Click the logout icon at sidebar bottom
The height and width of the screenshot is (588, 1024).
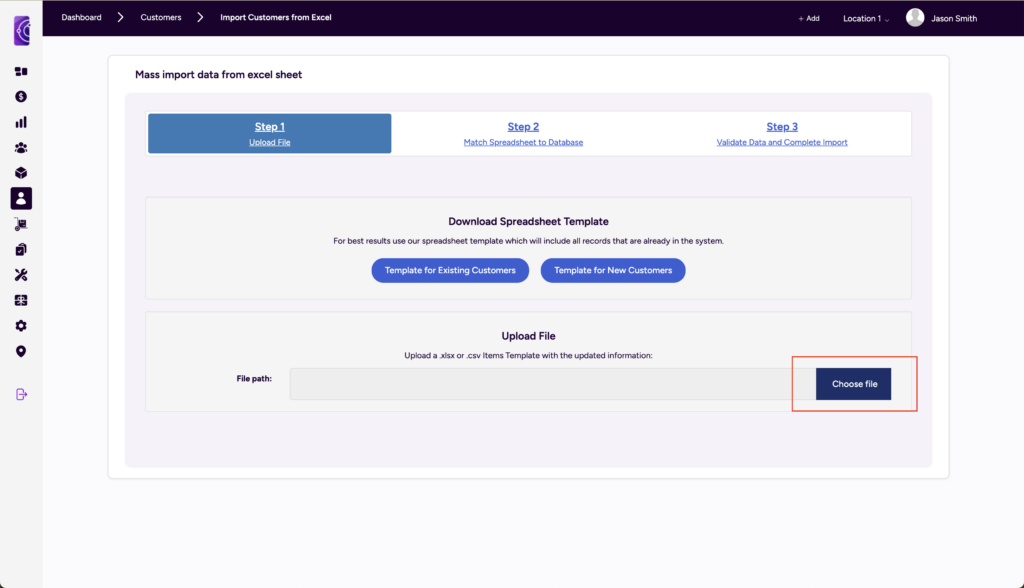click(x=21, y=394)
